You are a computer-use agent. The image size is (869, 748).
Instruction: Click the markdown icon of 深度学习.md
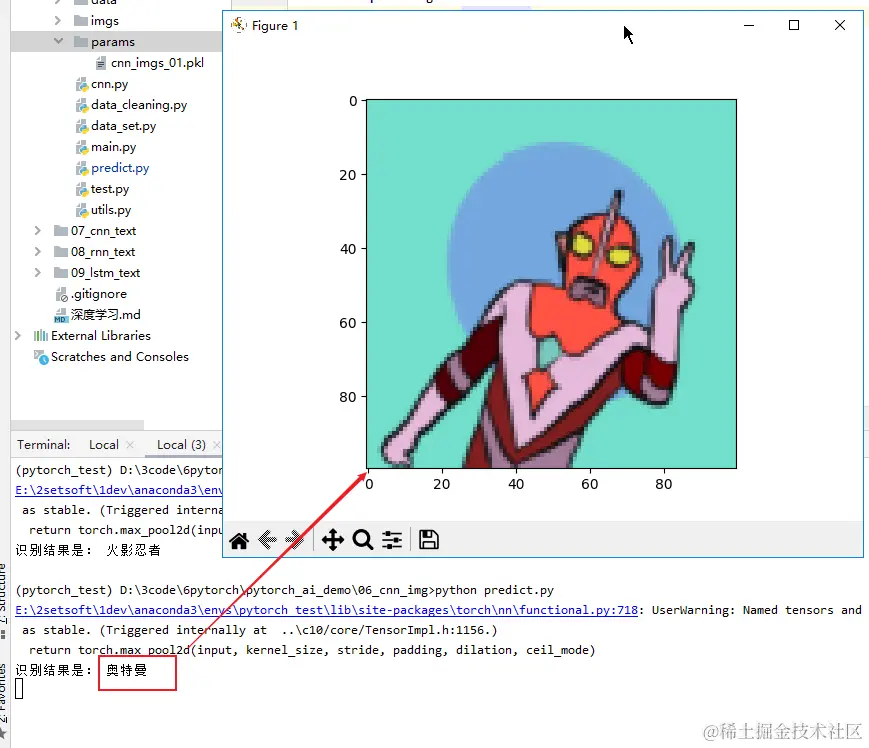pos(61,315)
